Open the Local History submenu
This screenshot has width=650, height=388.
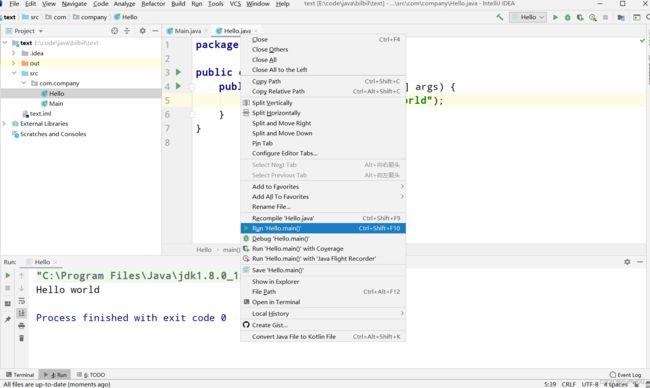(x=323, y=313)
